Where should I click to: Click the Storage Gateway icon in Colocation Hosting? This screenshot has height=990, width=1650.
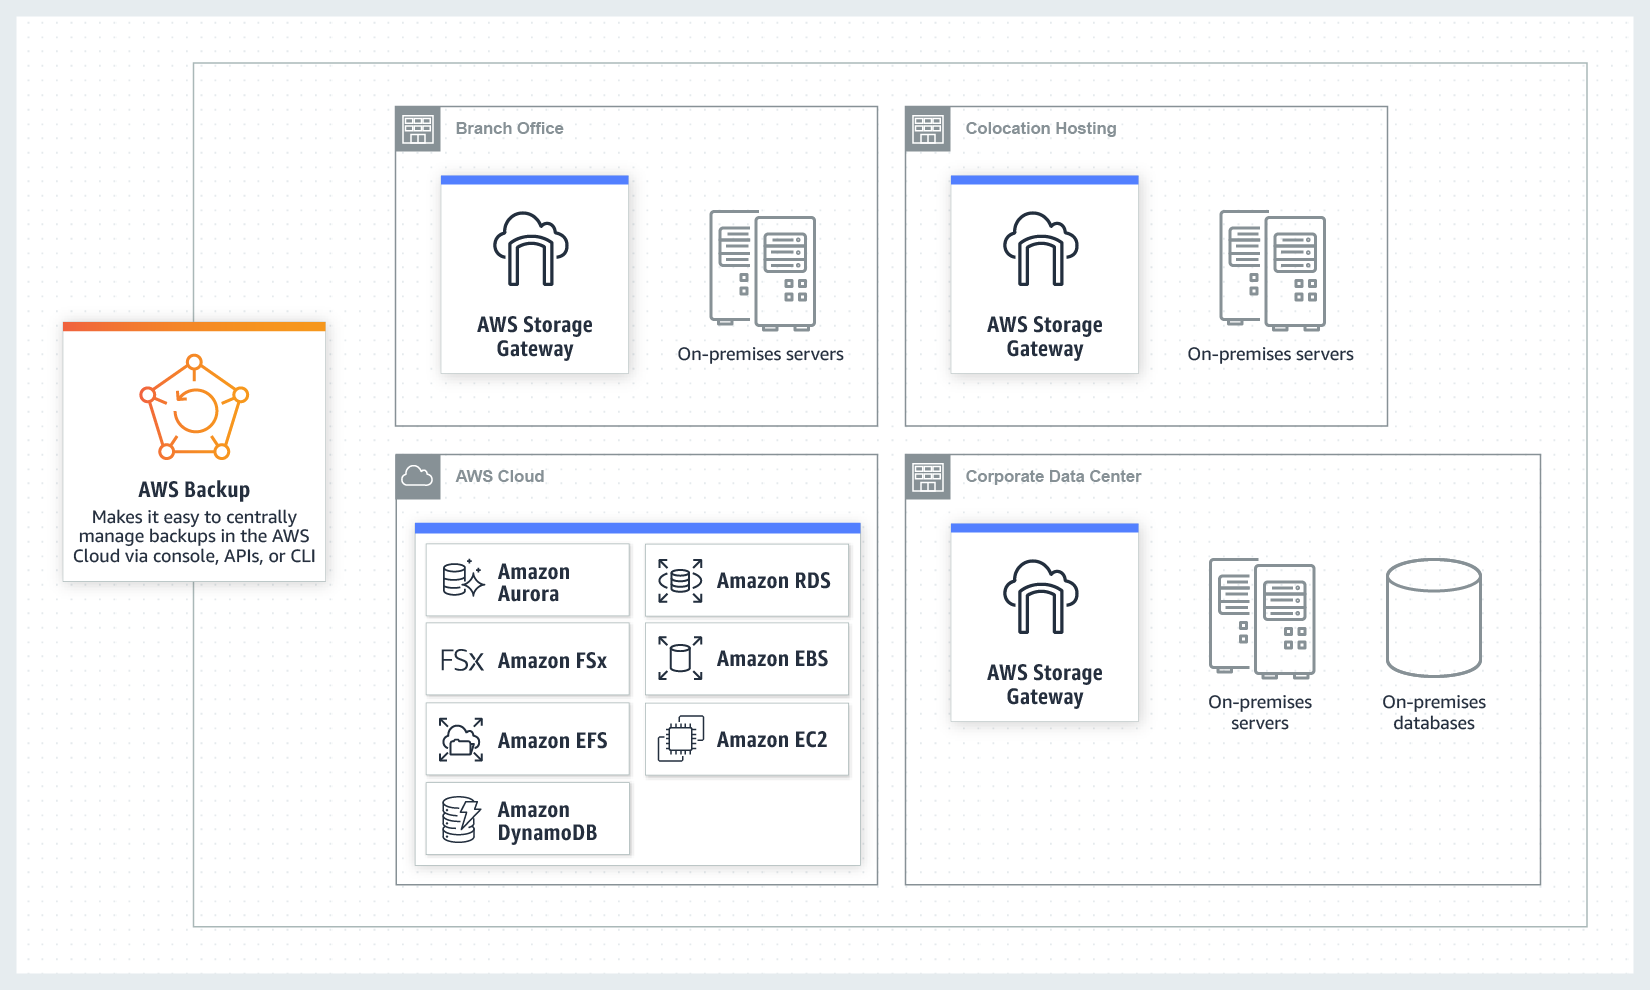1041,249
